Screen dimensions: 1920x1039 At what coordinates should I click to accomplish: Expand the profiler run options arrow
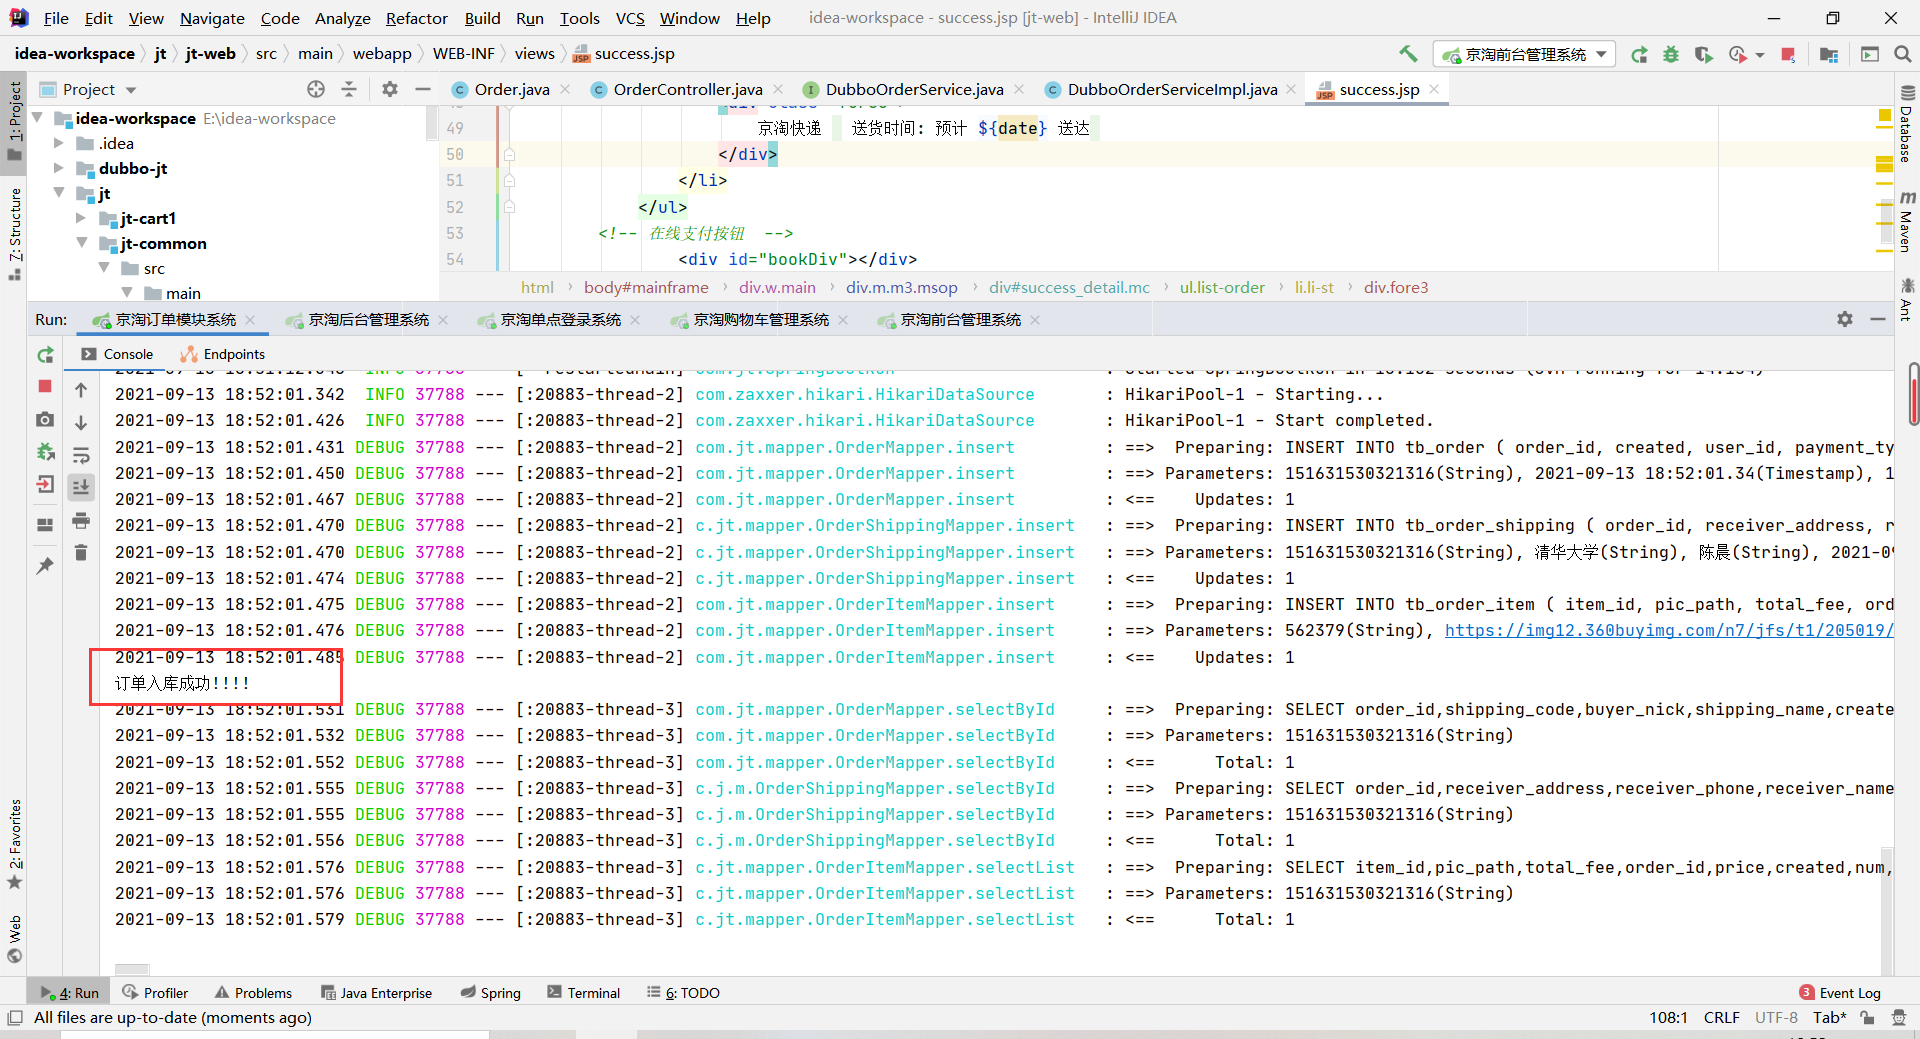[1760, 55]
